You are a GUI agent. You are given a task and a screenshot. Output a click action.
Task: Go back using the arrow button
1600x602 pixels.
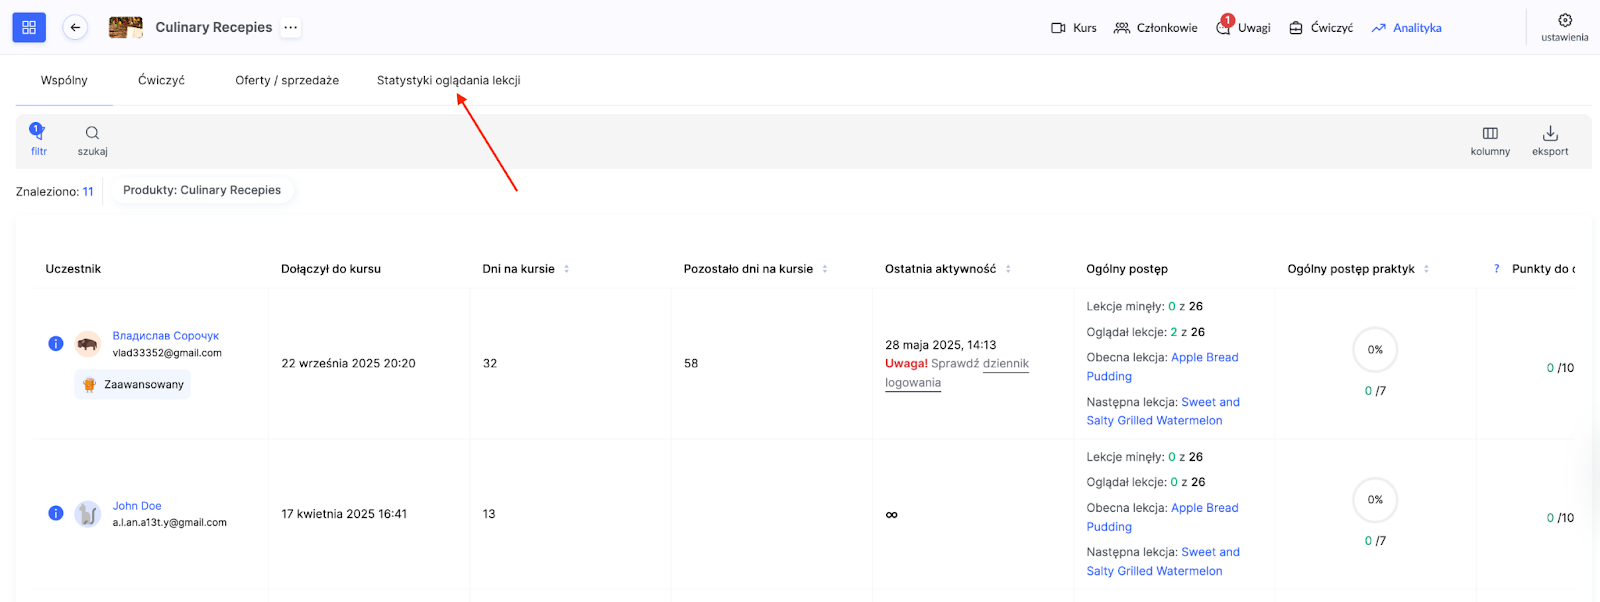(x=75, y=28)
